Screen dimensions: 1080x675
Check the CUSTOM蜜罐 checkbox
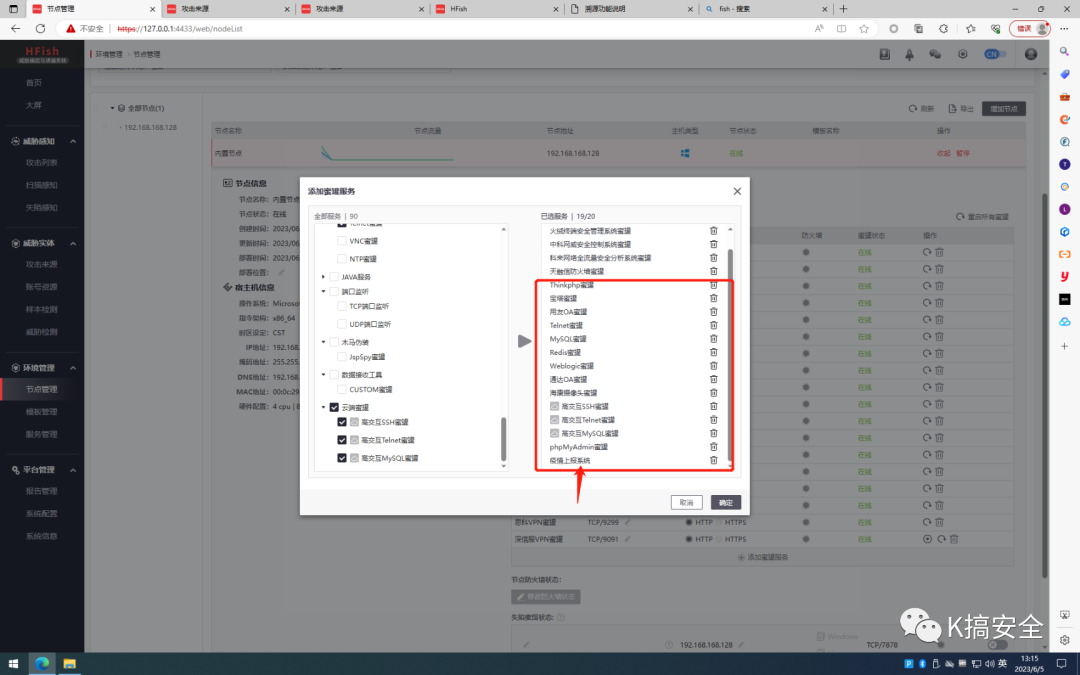(x=342, y=390)
